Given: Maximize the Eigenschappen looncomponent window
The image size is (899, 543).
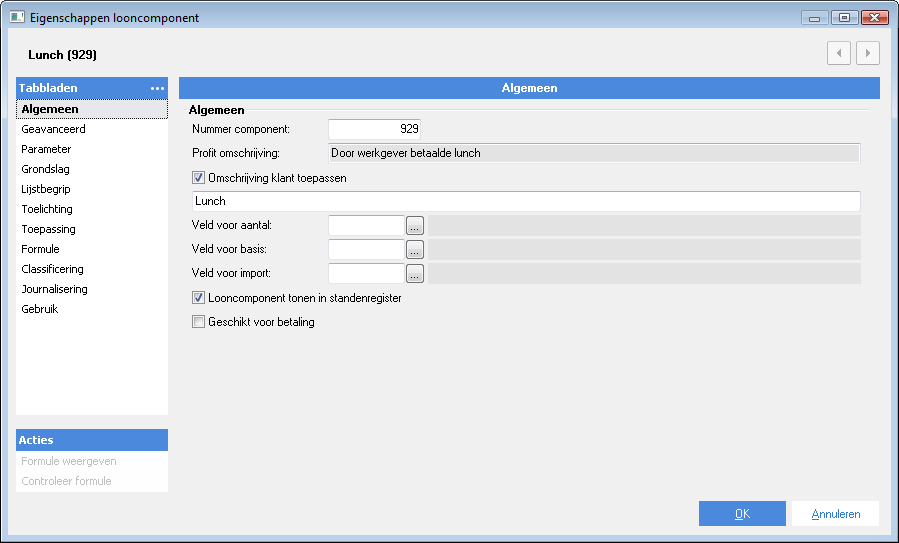Looking at the screenshot, I should click(x=844, y=18).
